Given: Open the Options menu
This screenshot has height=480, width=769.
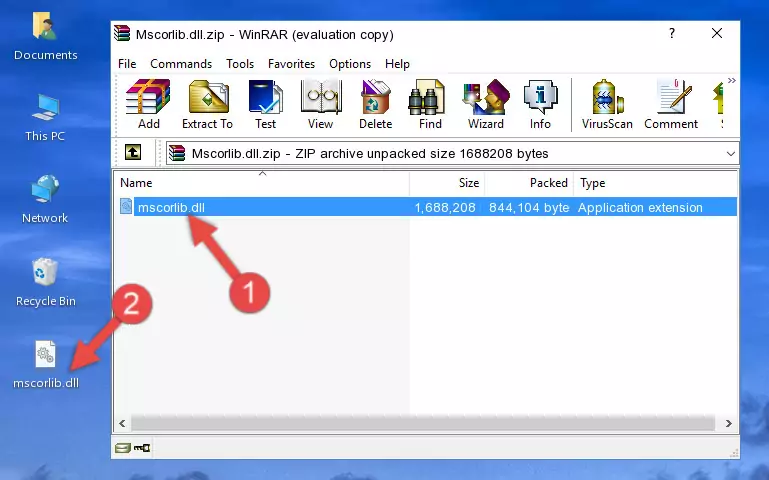Looking at the screenshot, I should click(350, 64).
